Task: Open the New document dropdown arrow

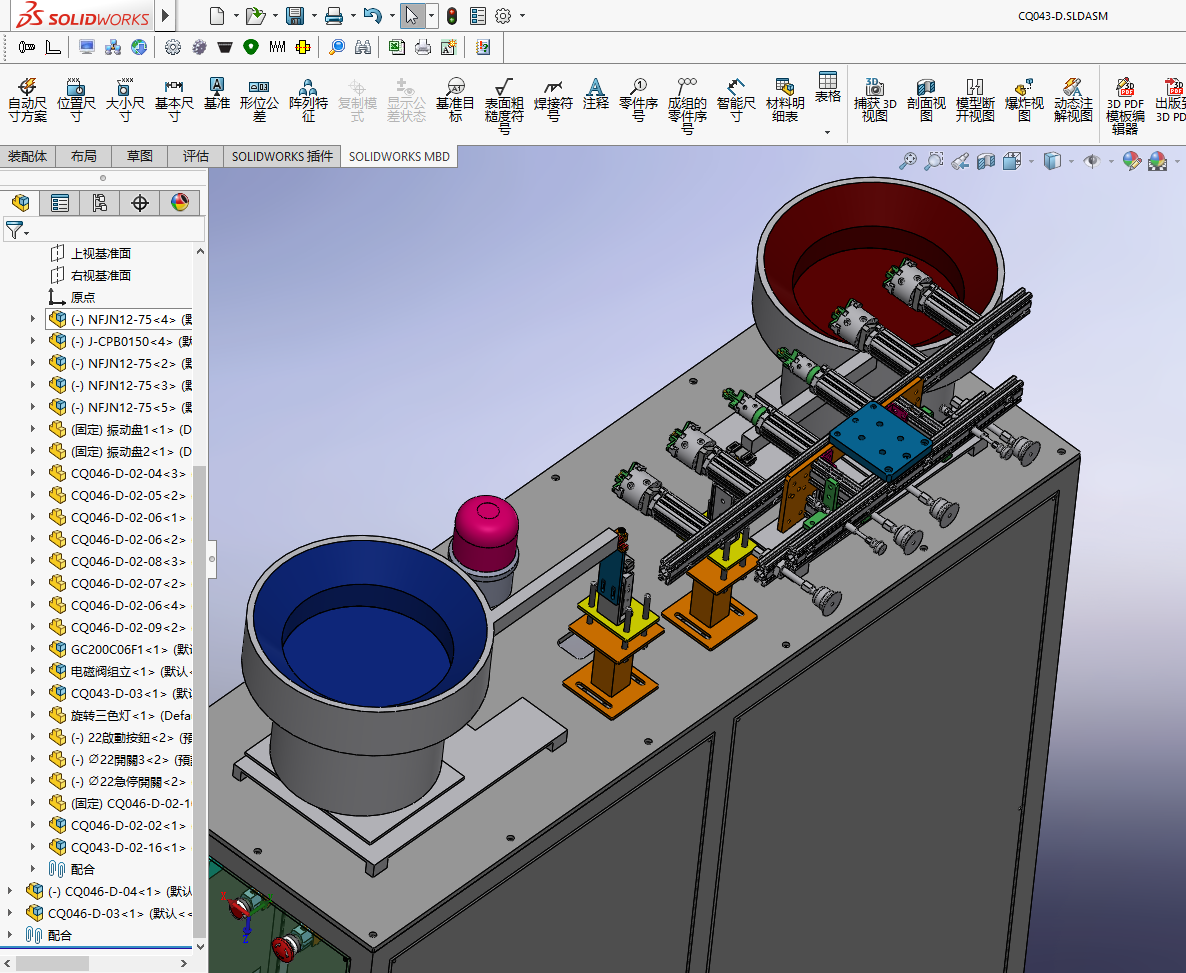Action: [236, 16]
